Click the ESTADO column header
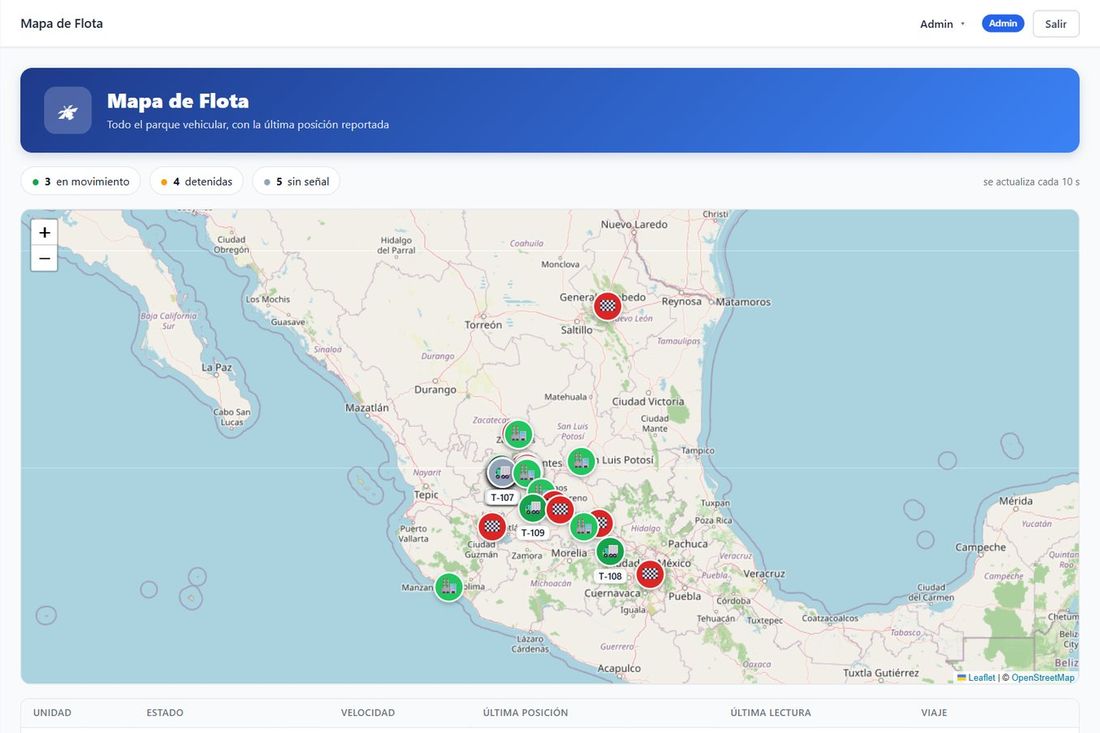1100x733 pixels. (165, 713)
